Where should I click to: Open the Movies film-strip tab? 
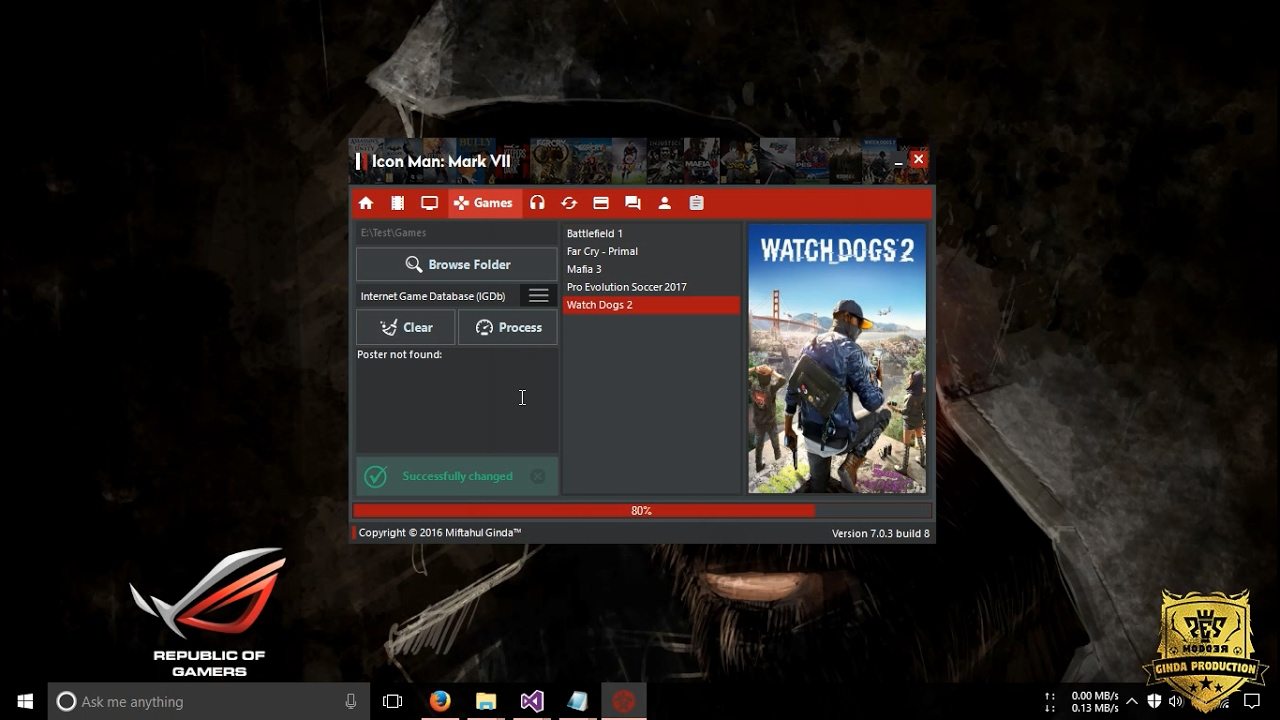(x=397, y=203)
